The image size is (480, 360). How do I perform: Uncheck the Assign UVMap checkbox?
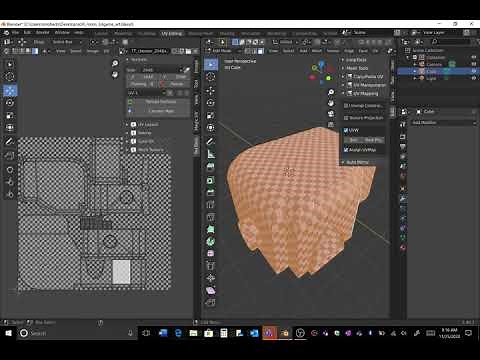pyautogui.click(x=346, y=150)
